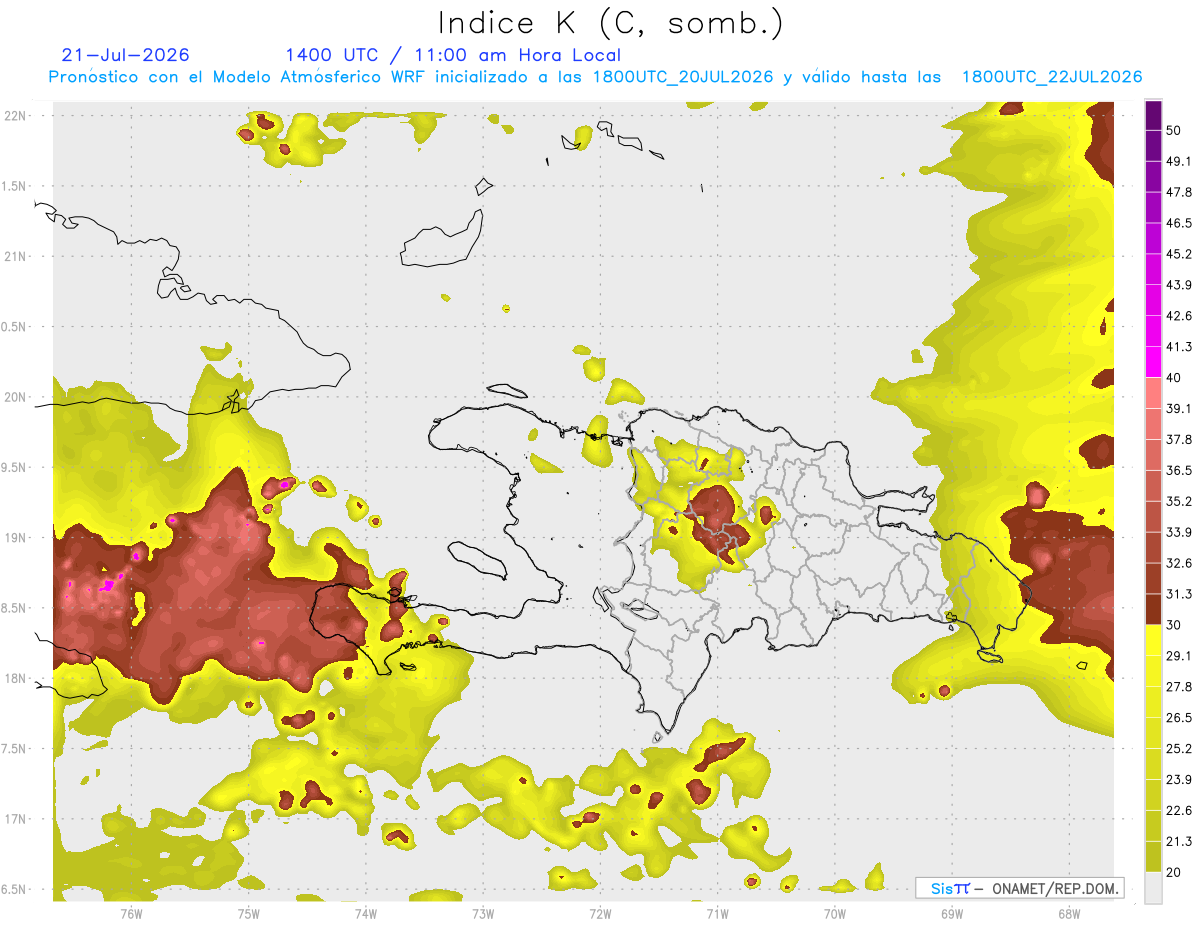Image resolution: width=1200 pixels, height=927 pixels.
Task: Click the initialization stamp '1800UTC_20JUL2026'
Action: (685, 77)
